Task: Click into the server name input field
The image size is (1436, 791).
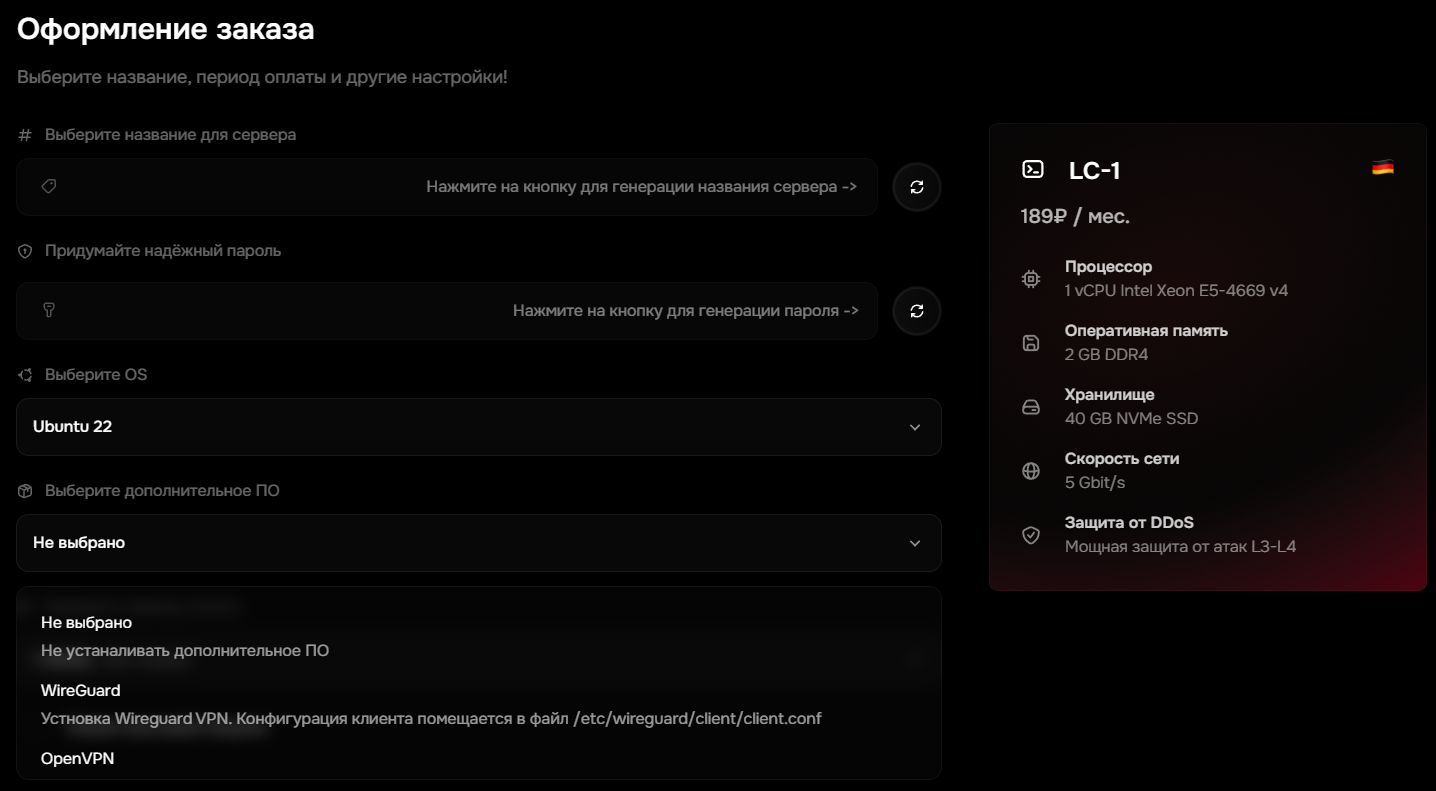Action: point(450,187)
